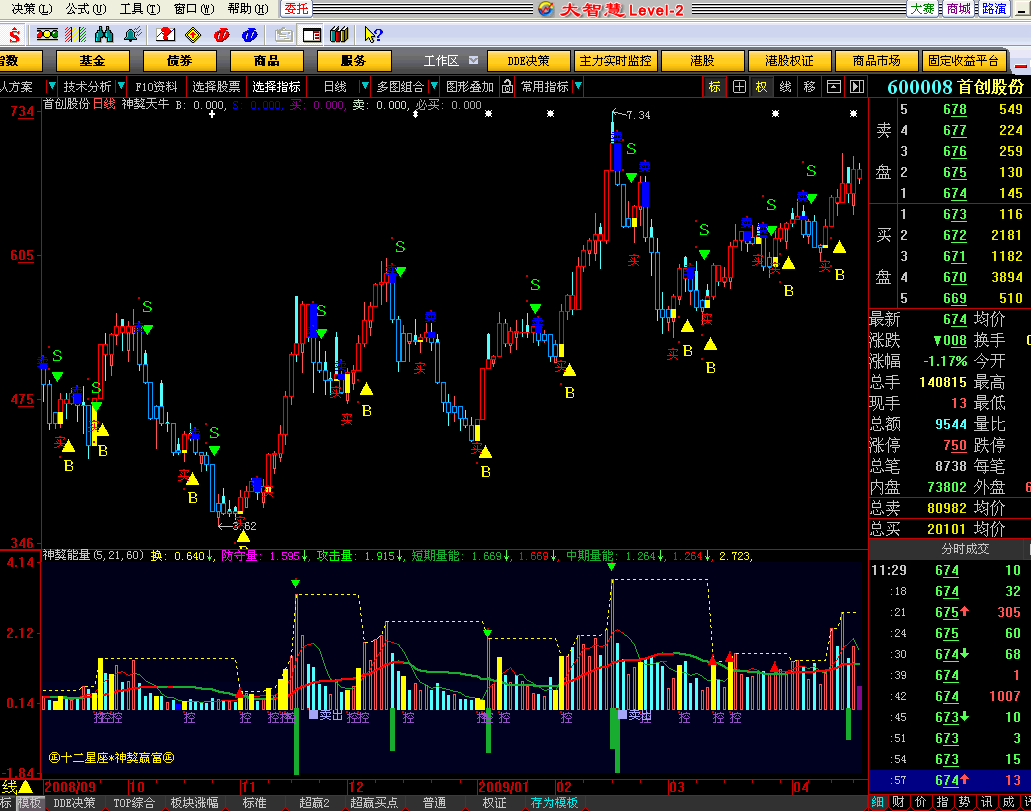
Task: Click the 大赛 button
Action: click(x=923, y=9)
